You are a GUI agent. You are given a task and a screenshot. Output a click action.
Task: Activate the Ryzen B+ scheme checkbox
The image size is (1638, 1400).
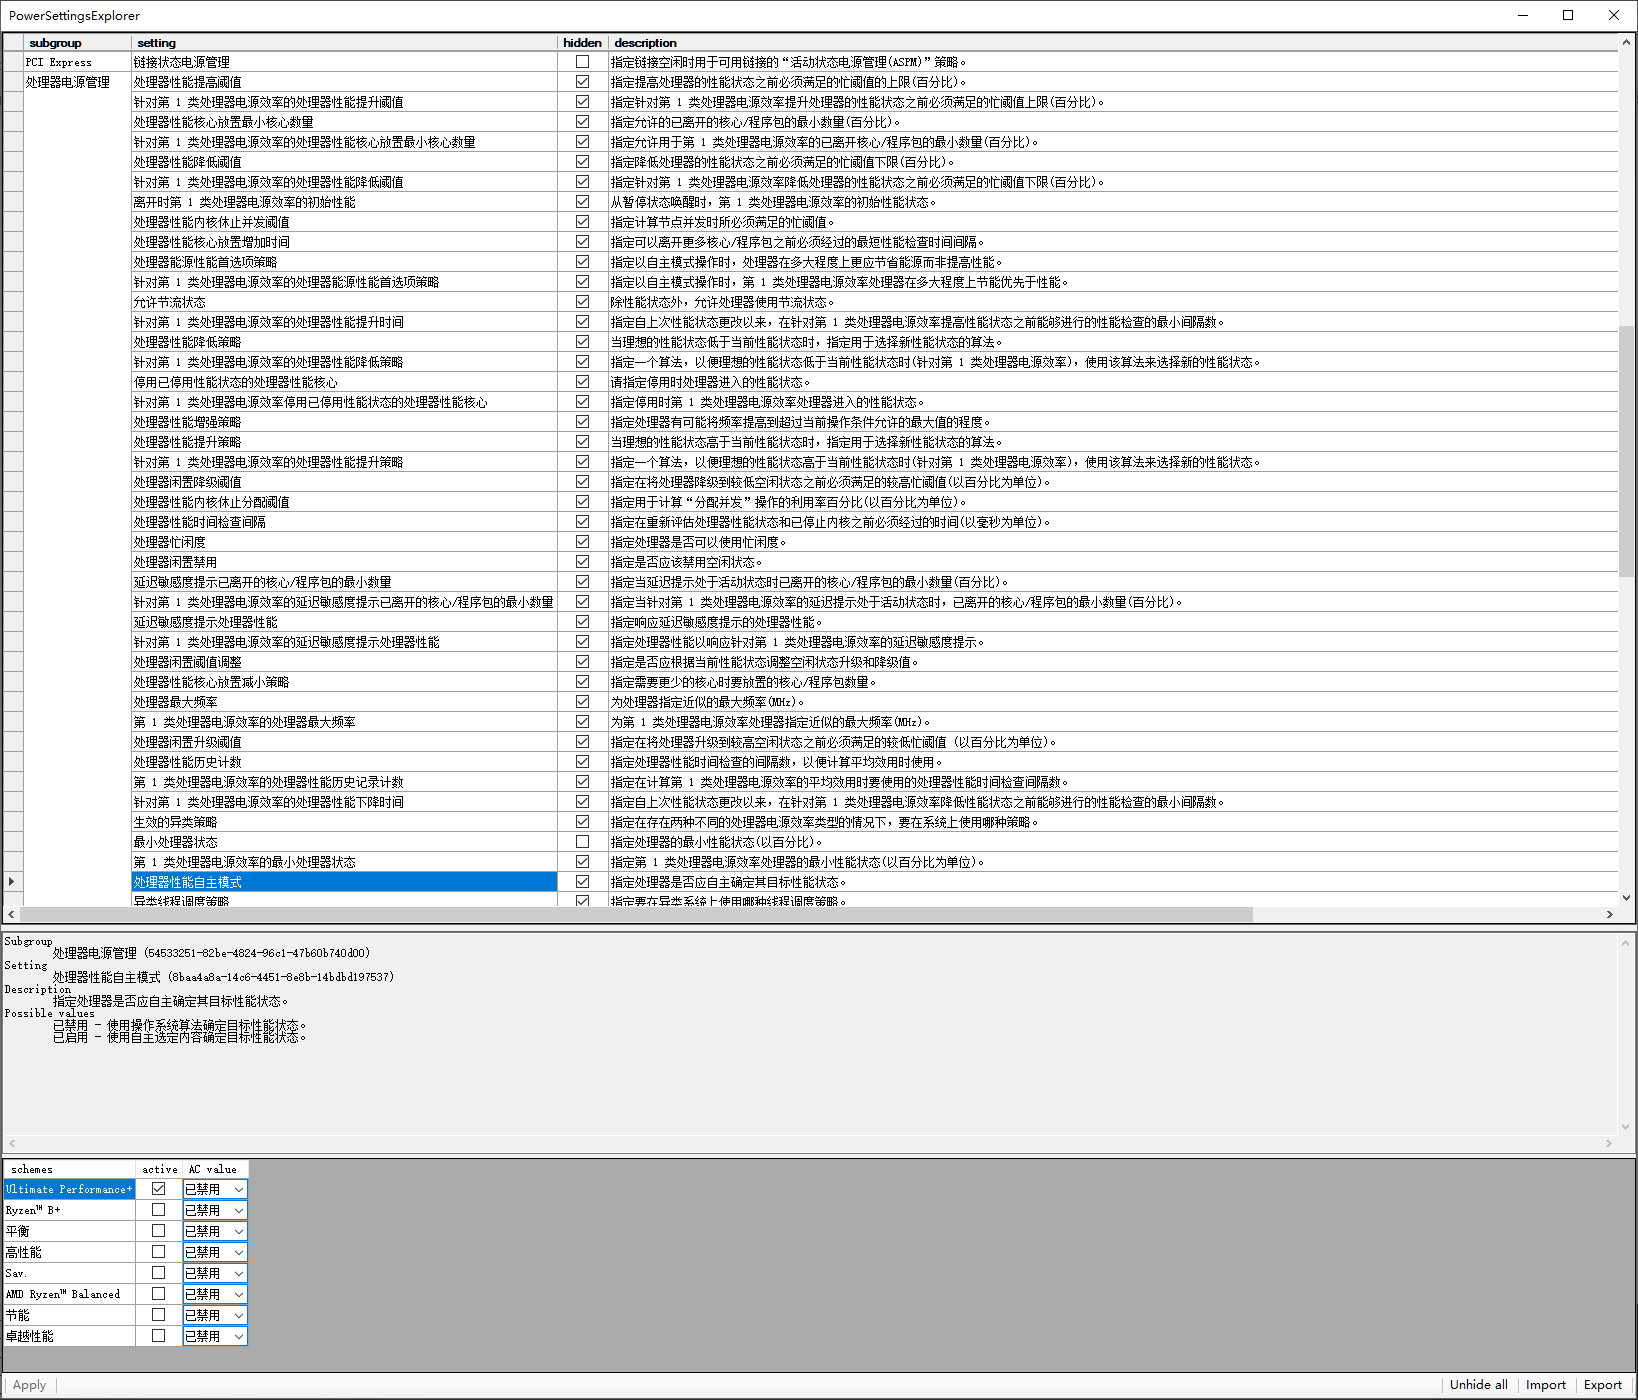coord(158,1210)
